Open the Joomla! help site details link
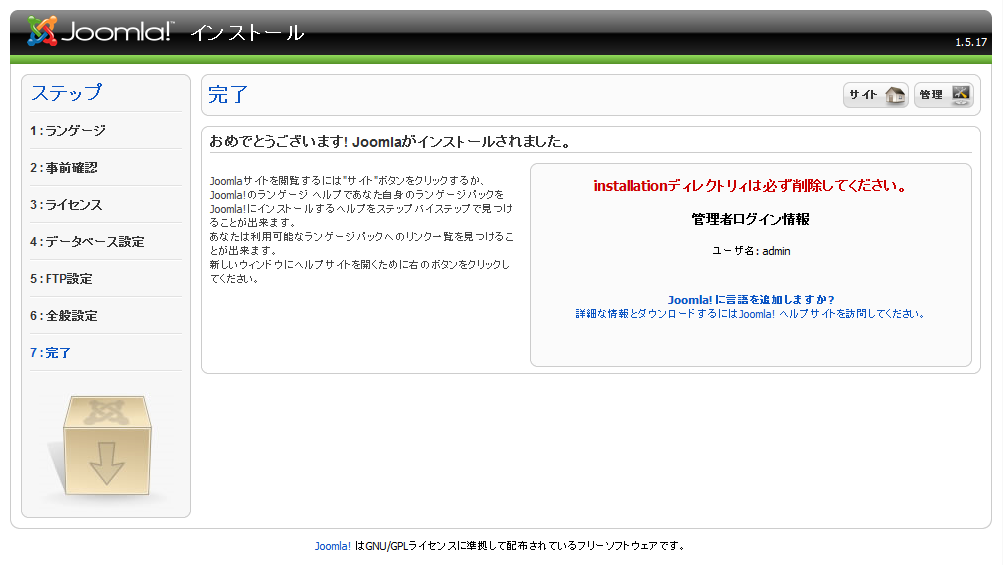 coord(750,314)
